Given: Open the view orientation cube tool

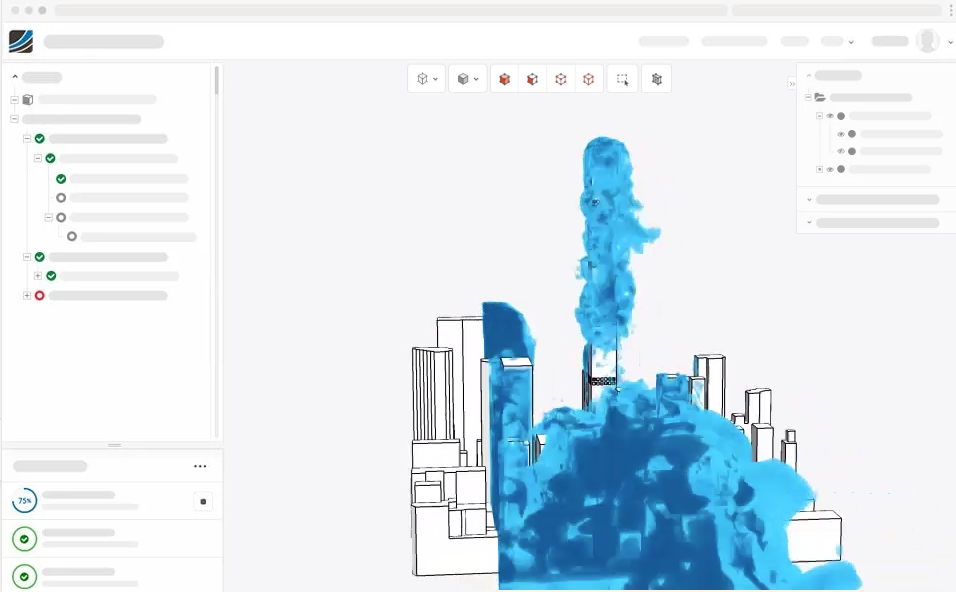Looking at the screenshot, I should (x=421, y=79).
